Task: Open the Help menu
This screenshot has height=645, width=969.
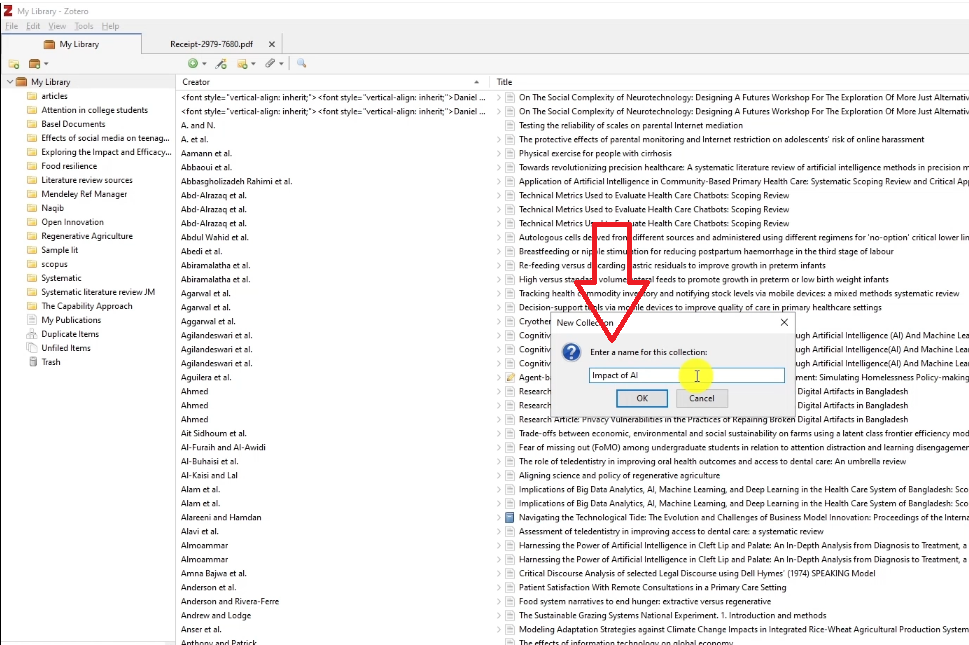Action: 110,26
